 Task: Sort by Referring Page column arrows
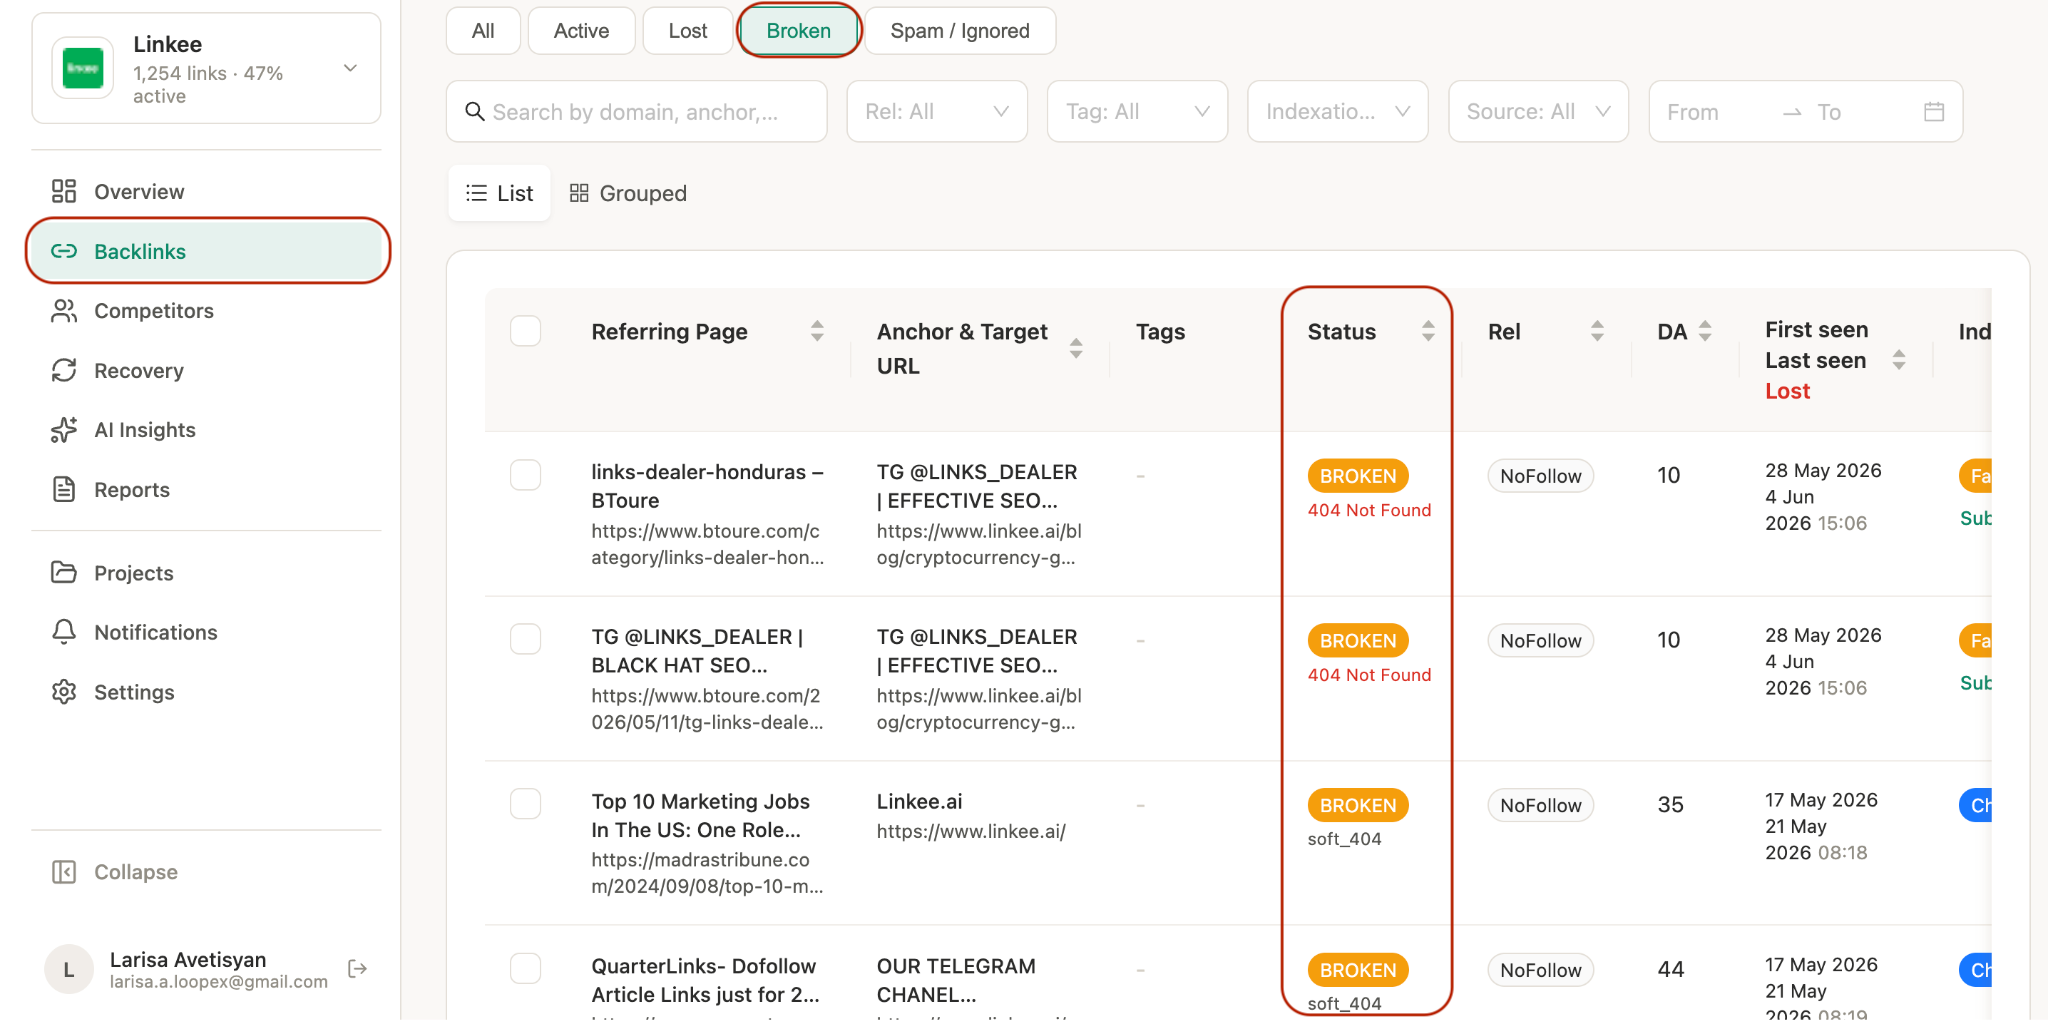(817, 331)
